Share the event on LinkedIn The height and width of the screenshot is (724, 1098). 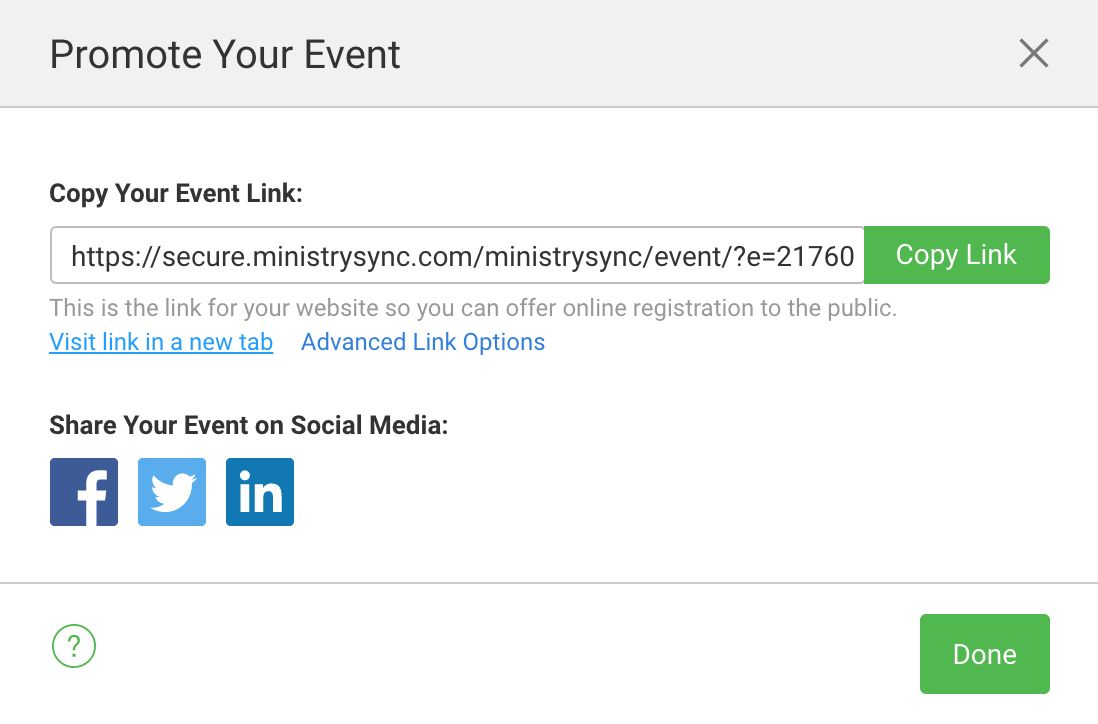(x=260, y=492)
